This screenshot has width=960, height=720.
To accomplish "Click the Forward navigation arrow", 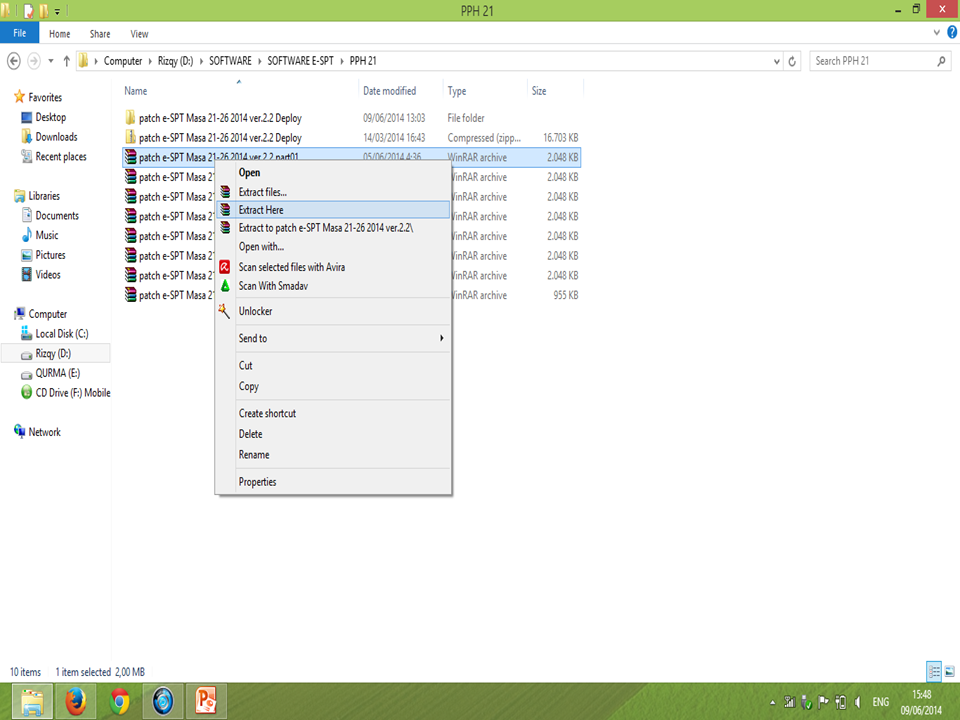I will coord(34,61).
